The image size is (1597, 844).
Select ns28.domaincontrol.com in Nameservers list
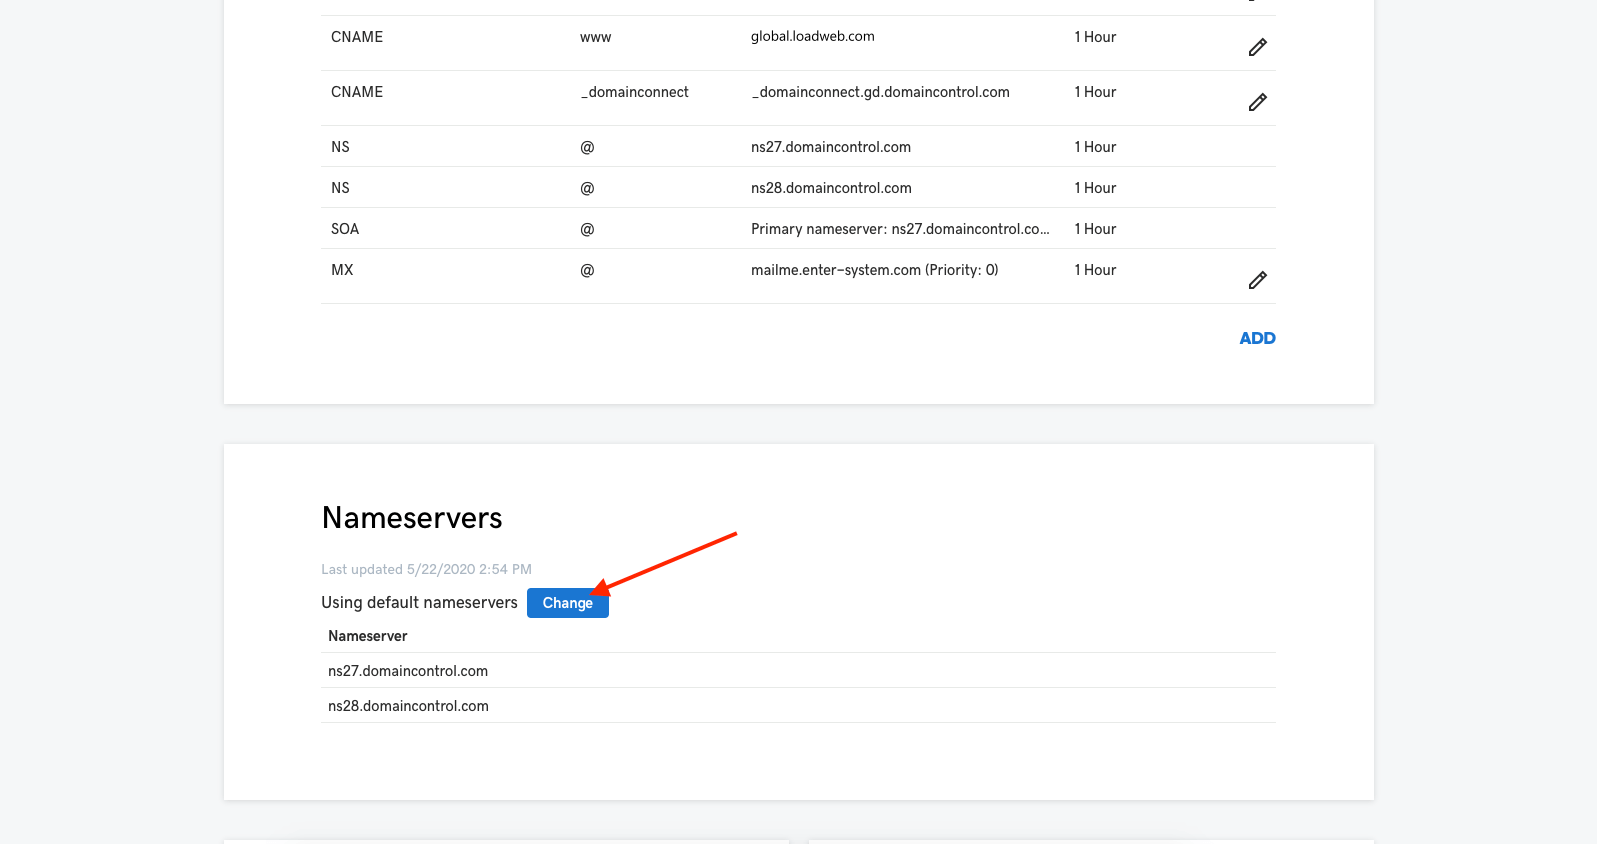tap(408, 706)
